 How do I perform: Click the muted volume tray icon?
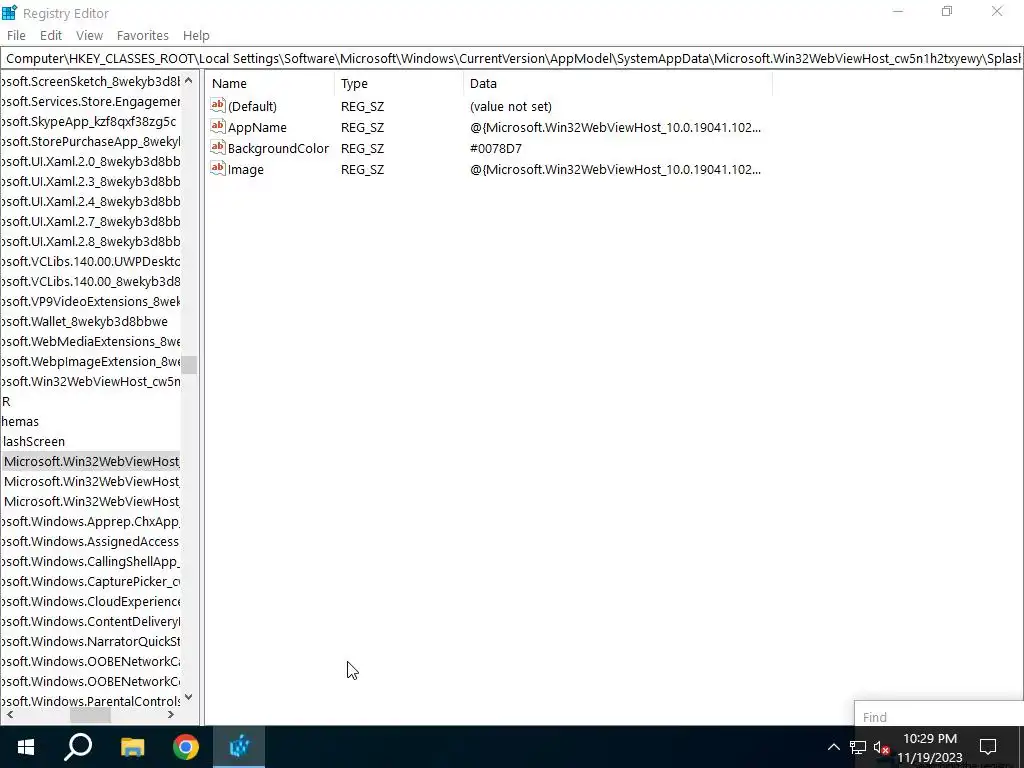(882, 747)
